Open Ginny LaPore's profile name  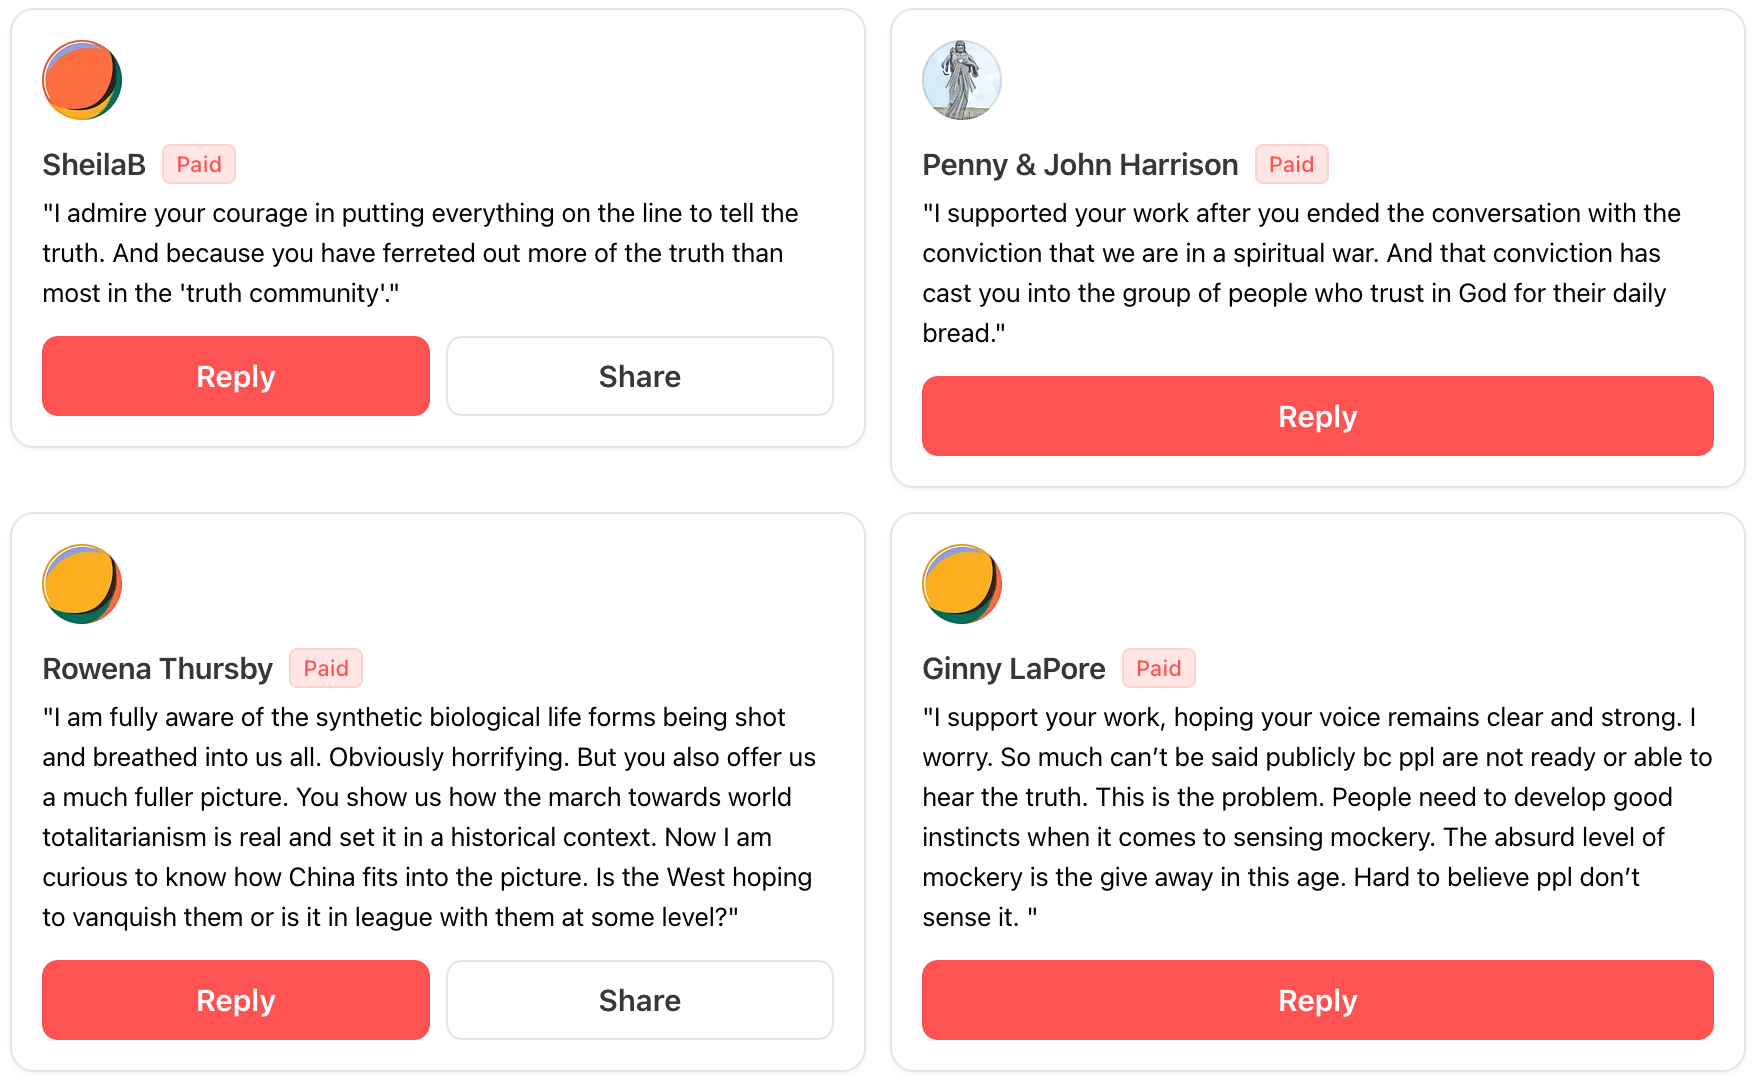(1013, 669)
